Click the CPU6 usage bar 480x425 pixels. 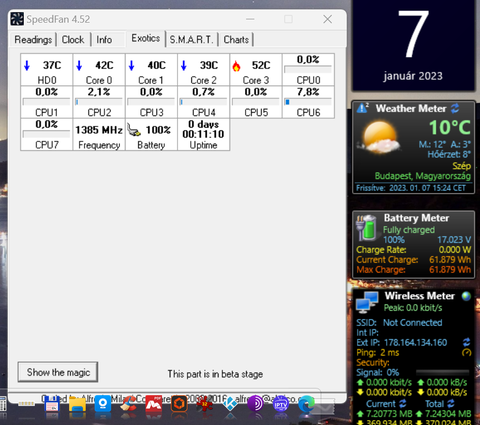click(x=308, y=102)
